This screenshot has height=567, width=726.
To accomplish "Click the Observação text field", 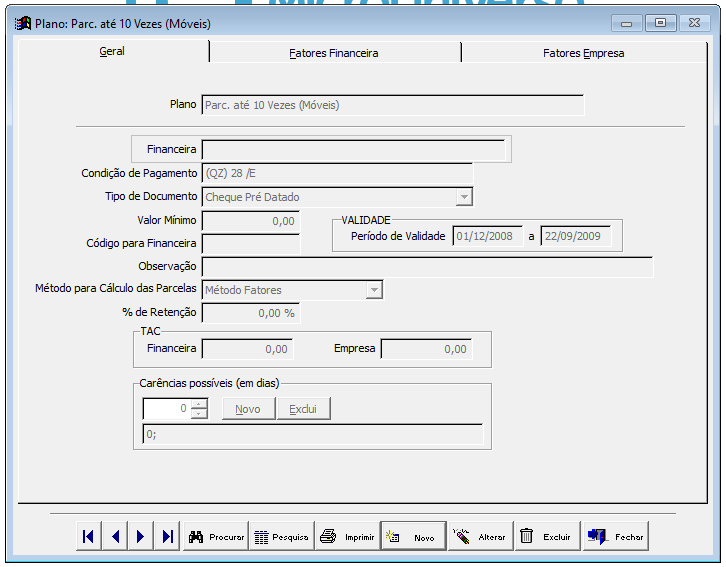I will point(427,267).
